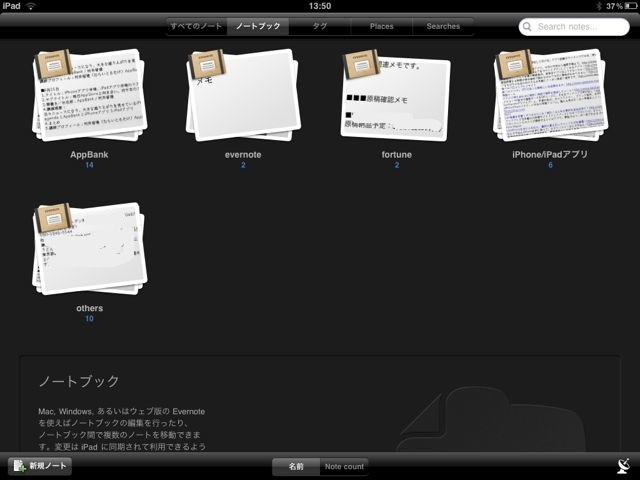
Task: Open the タグ tab
Action: tap(320, 26)
